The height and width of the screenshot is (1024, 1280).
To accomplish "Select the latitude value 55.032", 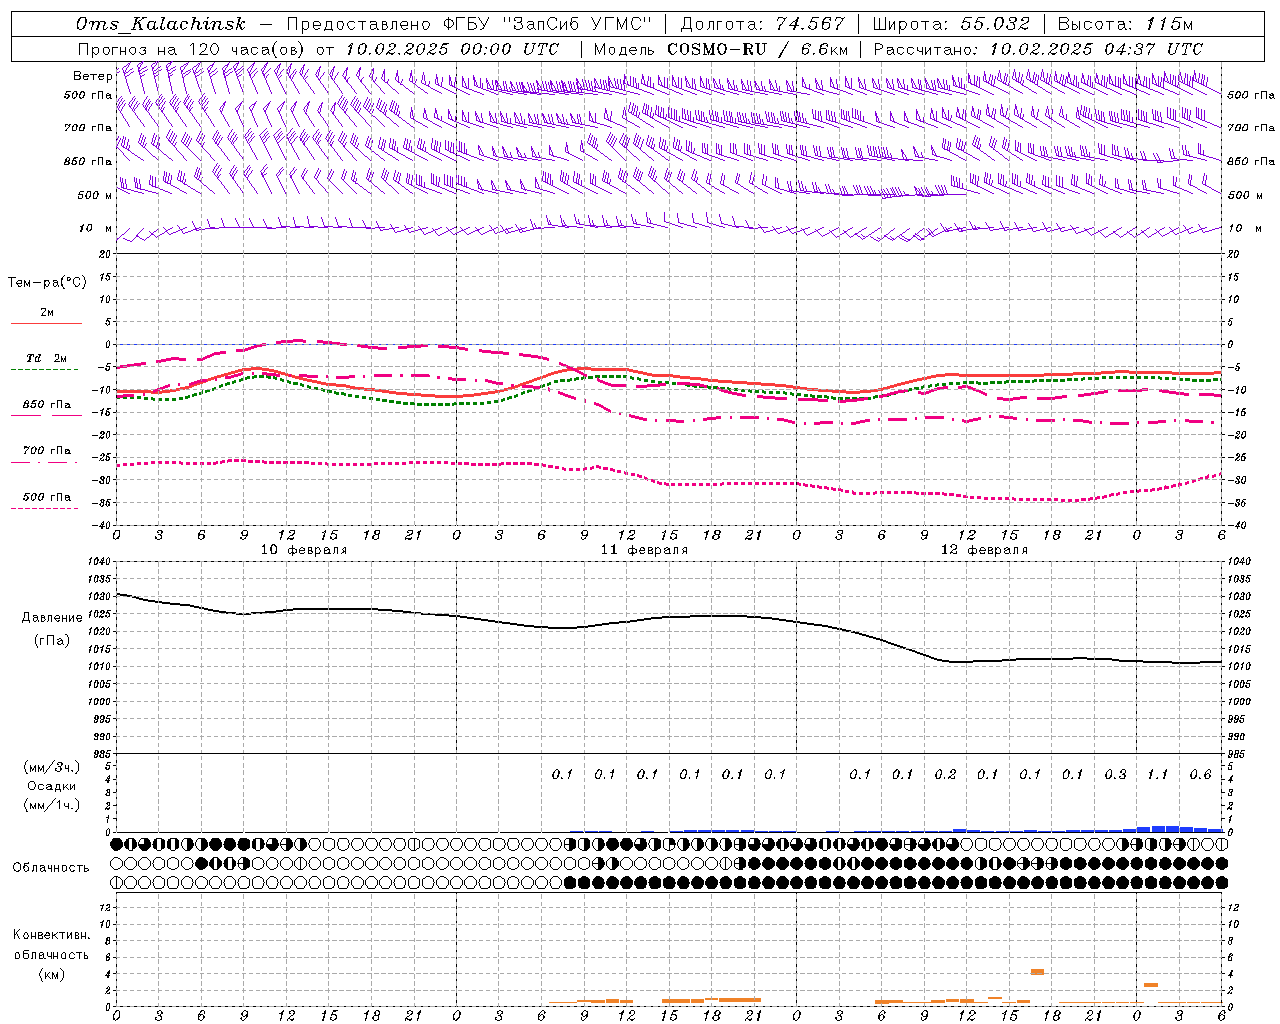I will [x=995, y=24].
